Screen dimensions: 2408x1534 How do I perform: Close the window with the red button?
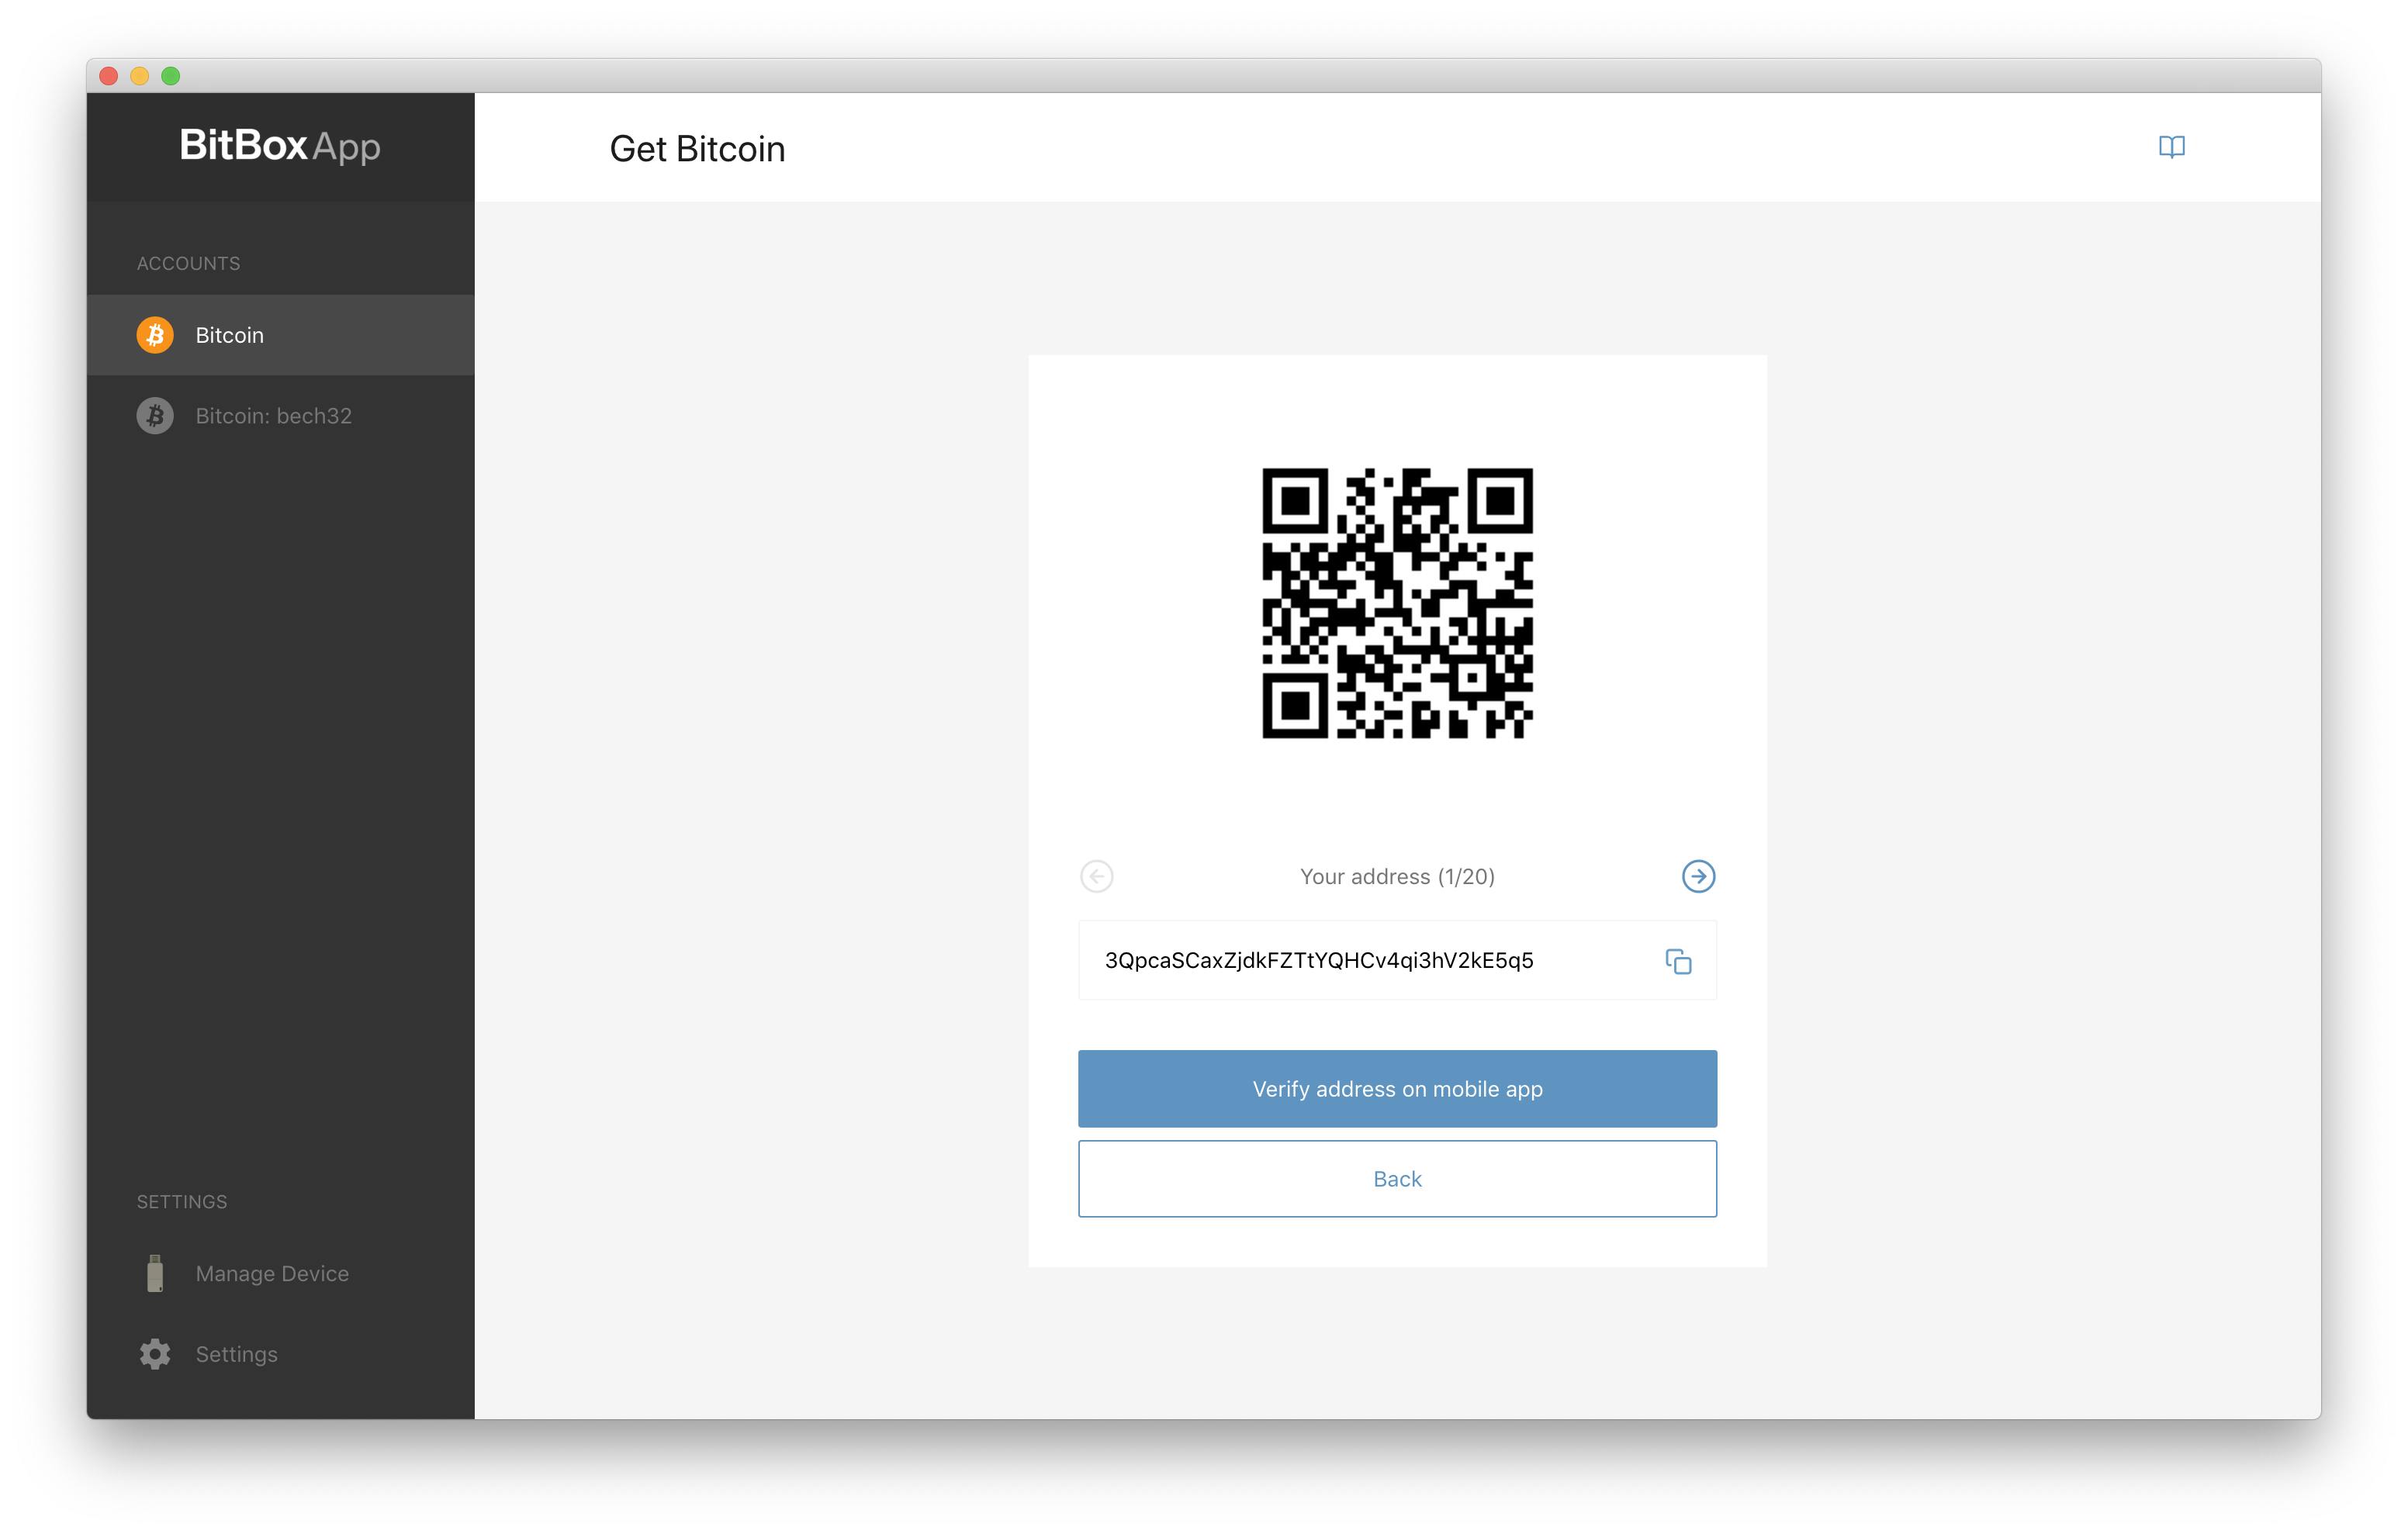coord(109,76)
